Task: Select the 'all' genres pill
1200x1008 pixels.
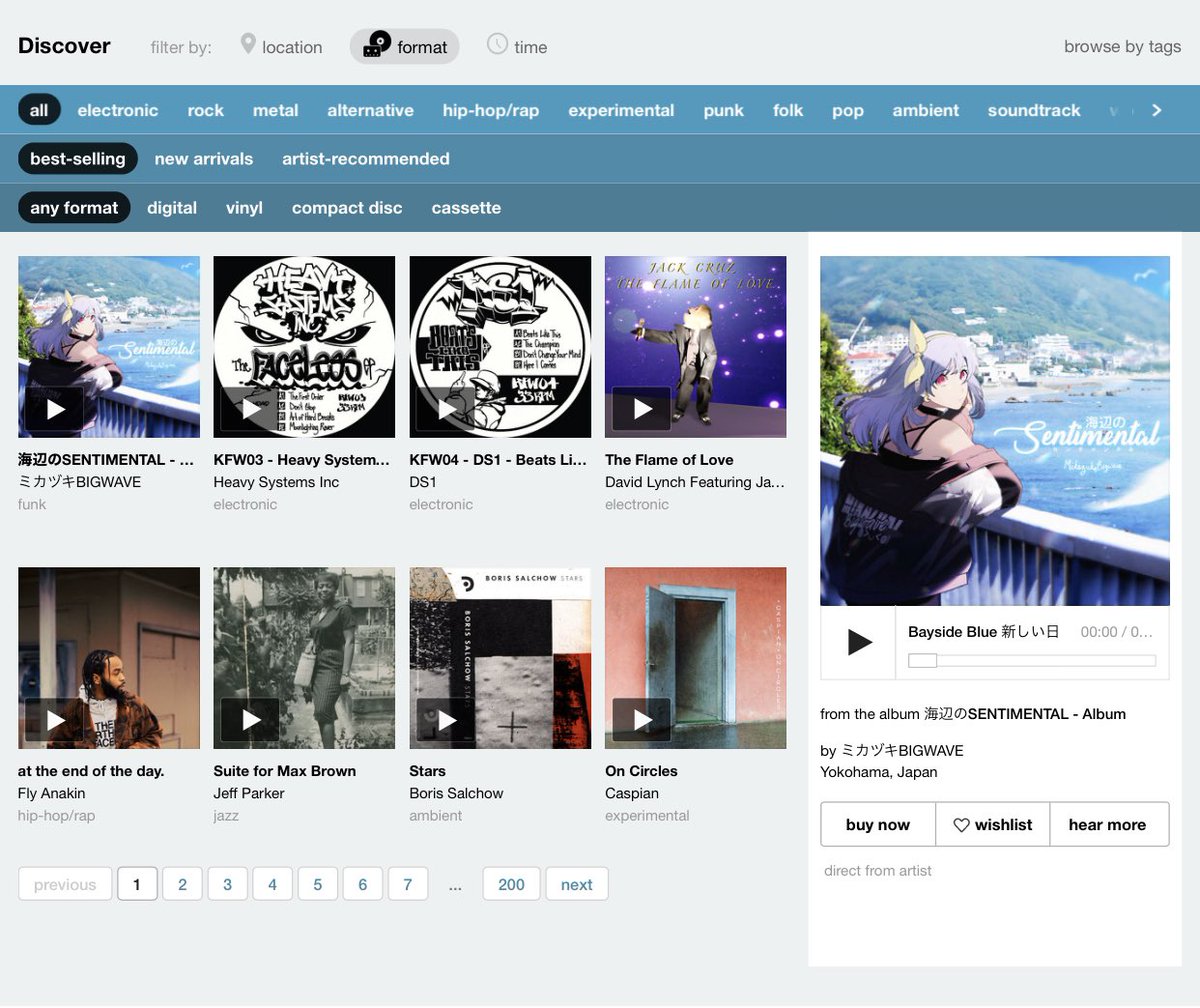Action: click(39, 110)
